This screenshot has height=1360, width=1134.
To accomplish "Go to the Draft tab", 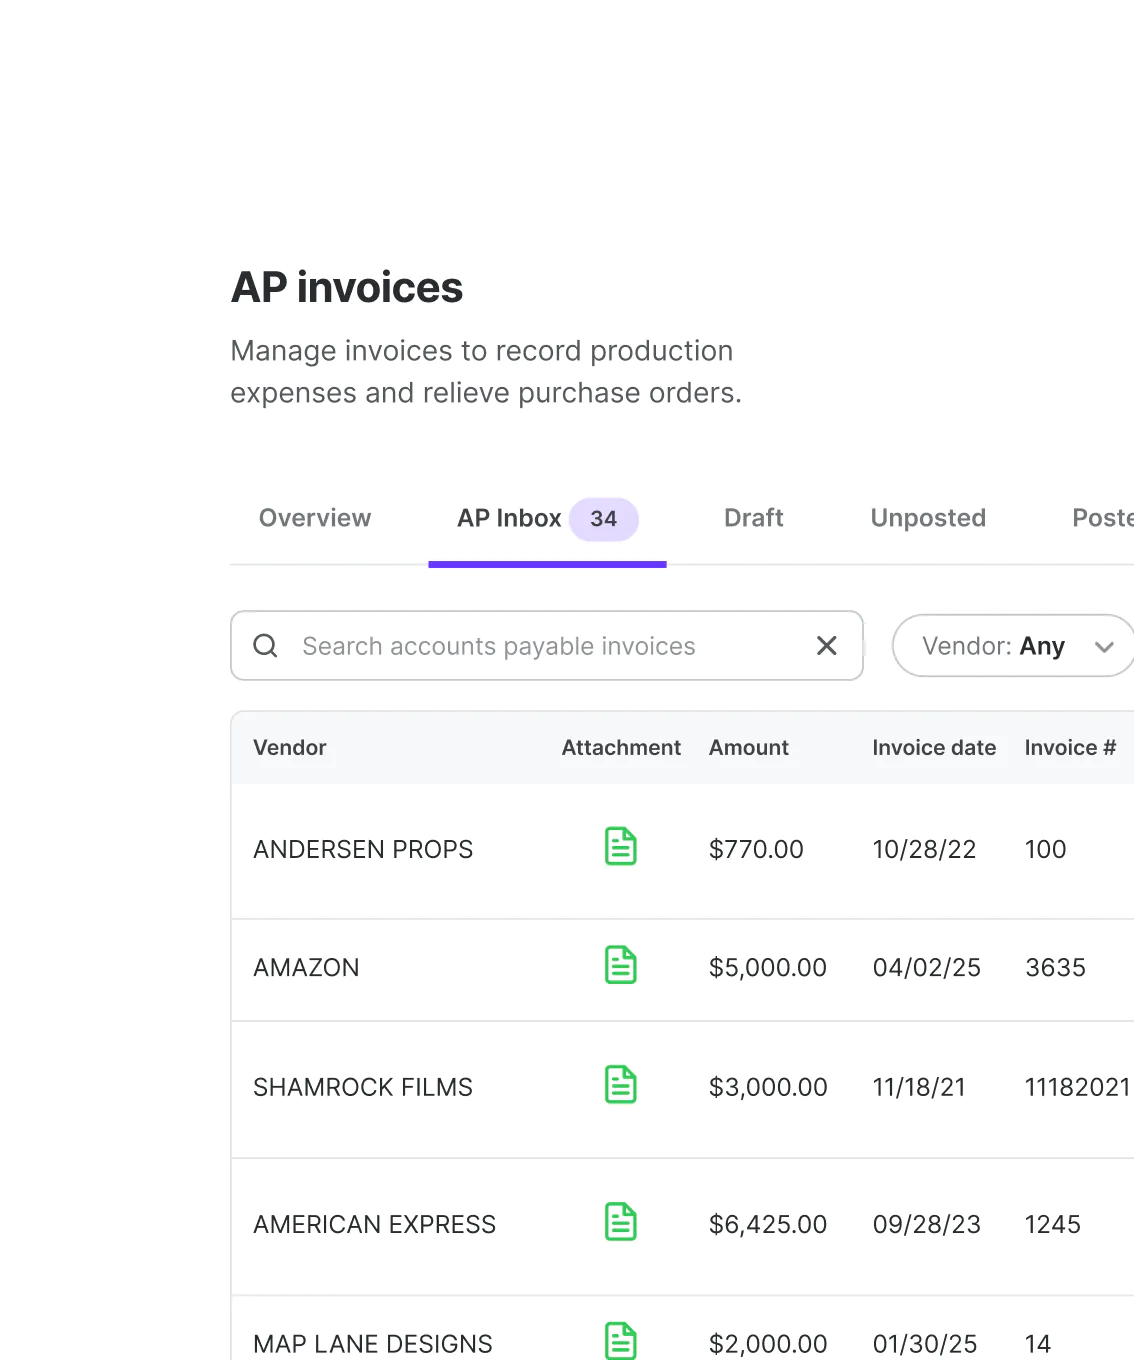I will (753, 518).
